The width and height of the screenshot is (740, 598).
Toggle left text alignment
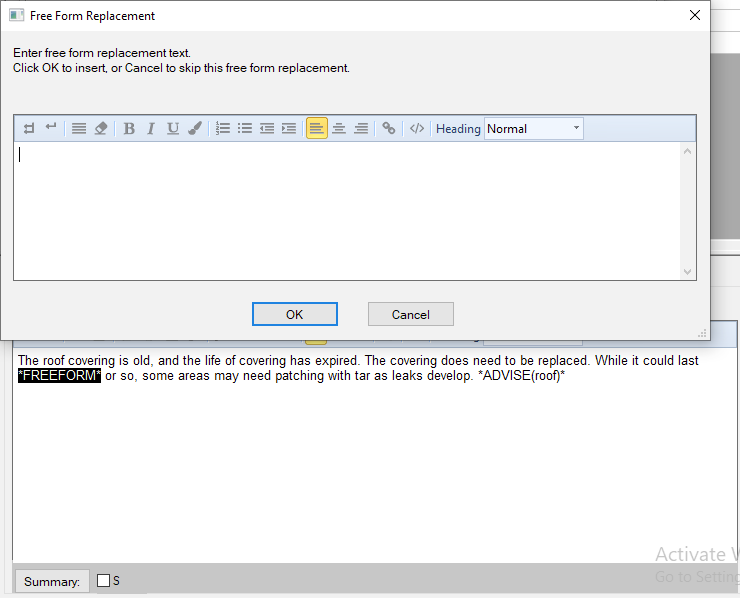(x=316, y=128)
